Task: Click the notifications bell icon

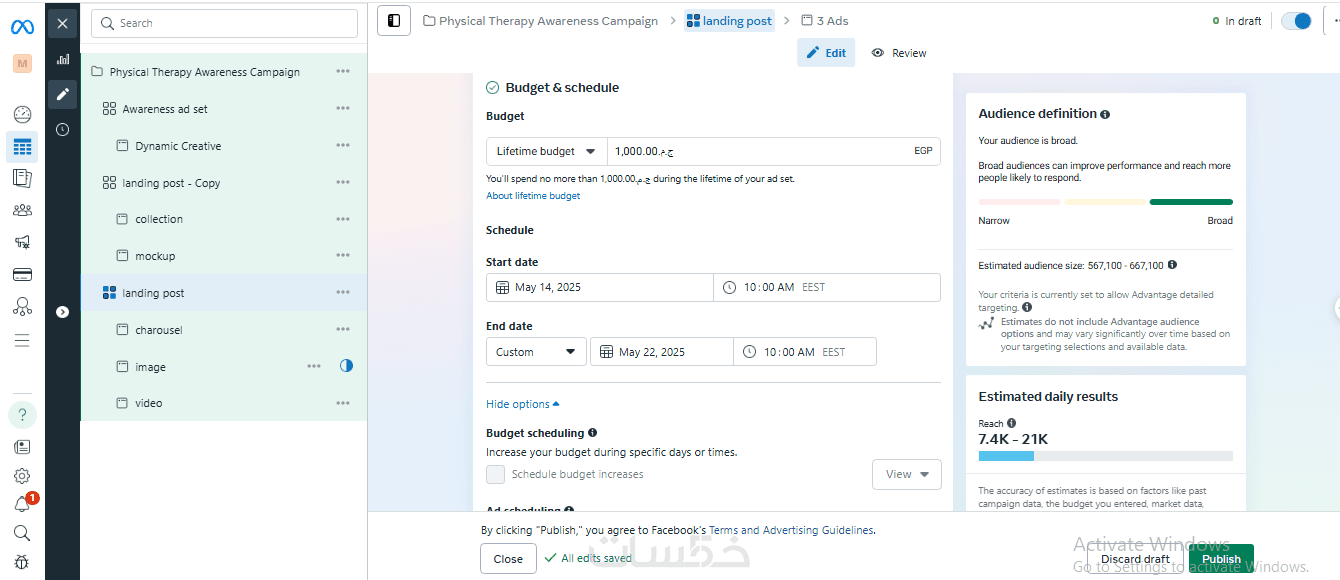Action: [x=22, y=505]
